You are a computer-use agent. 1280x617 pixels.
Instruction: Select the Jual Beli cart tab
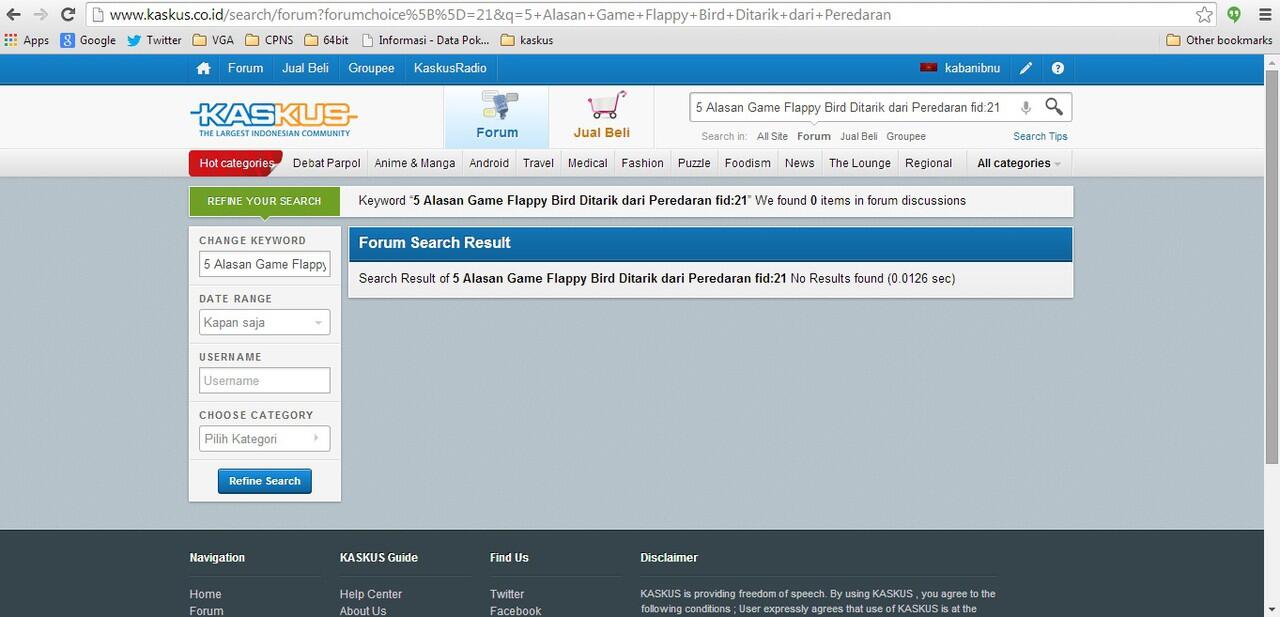601,117
